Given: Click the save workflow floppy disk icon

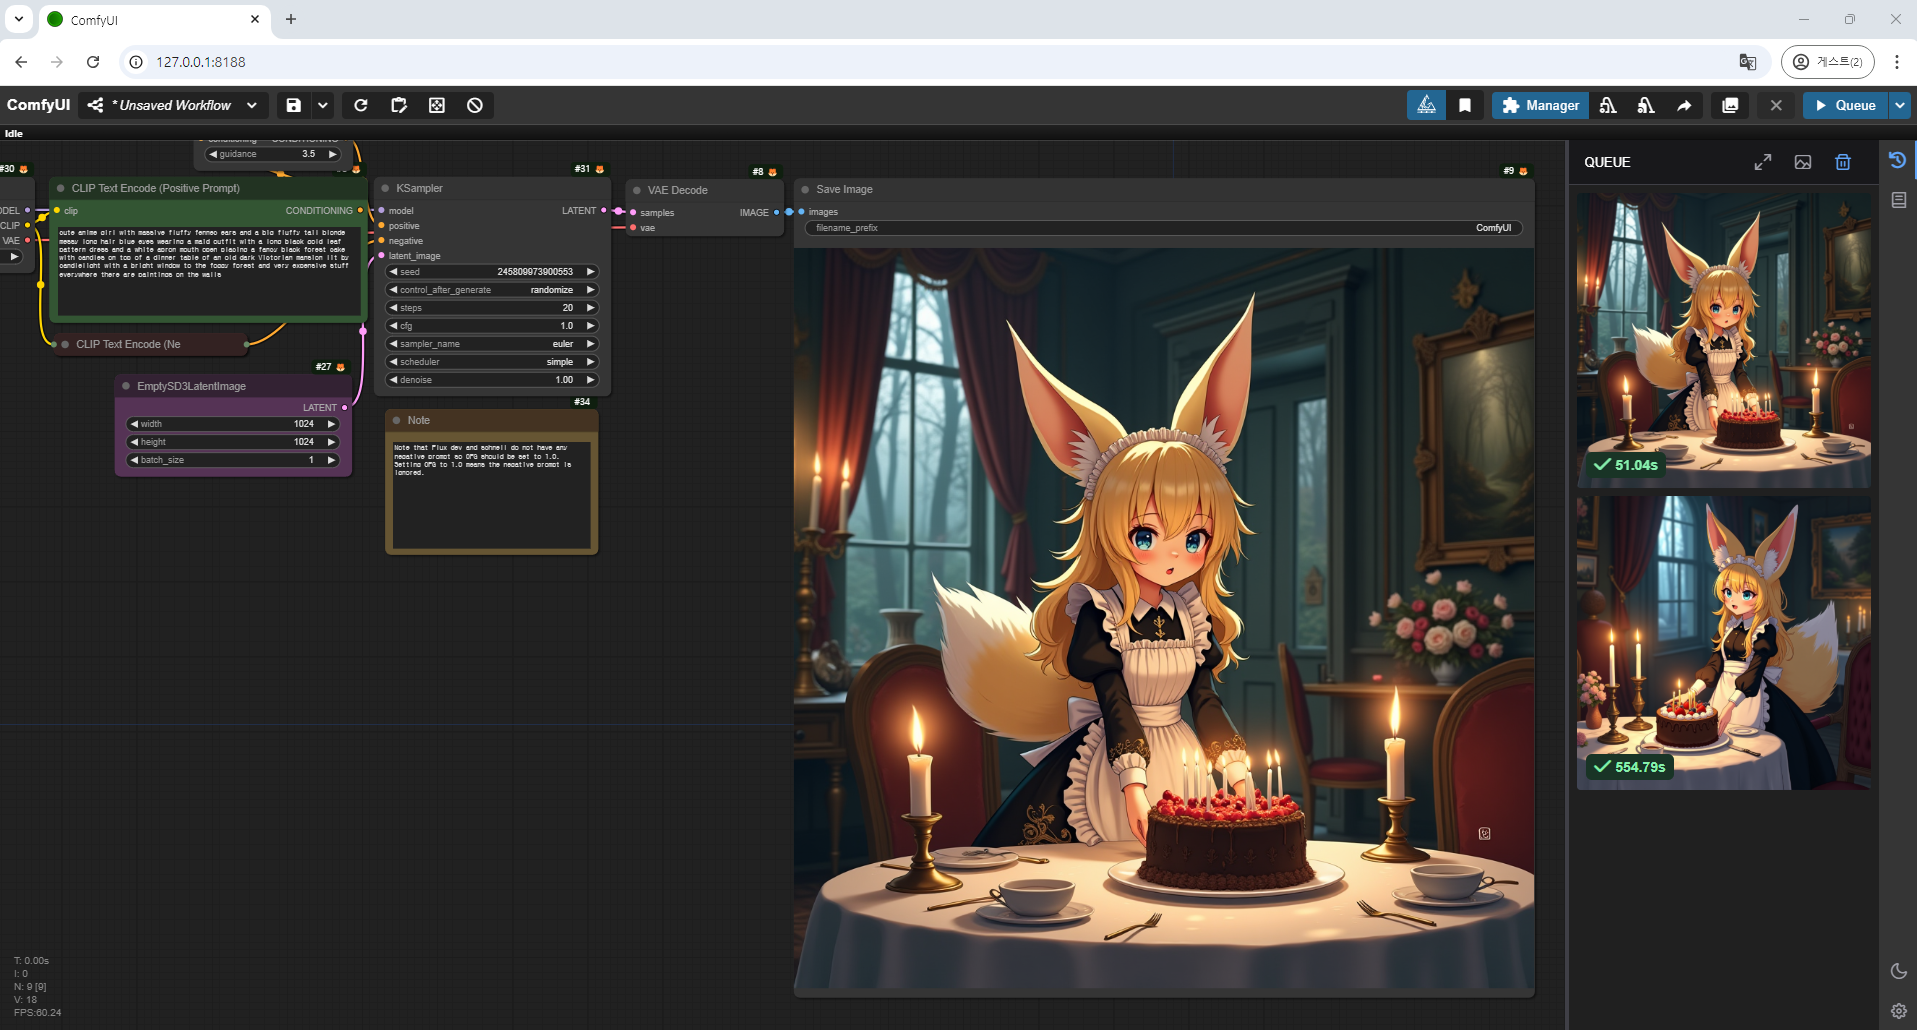Looking at the screenshot, I should [x=293, y=105].
